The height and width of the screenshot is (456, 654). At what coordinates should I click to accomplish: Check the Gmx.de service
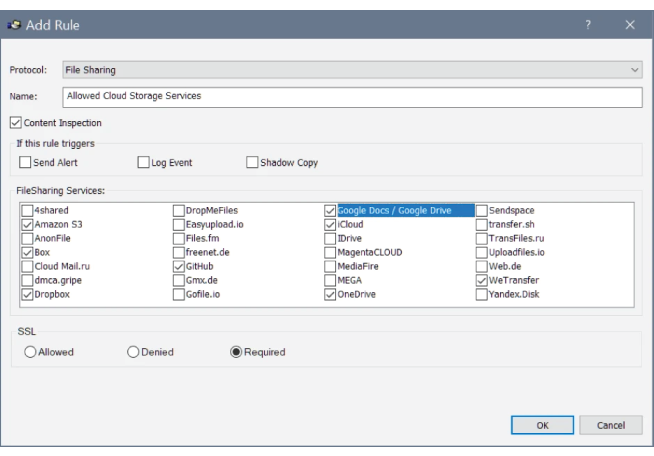click(x=179, y=280)
